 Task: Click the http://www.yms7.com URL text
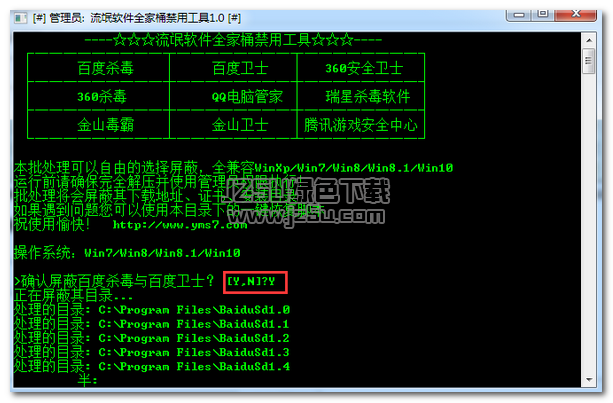click(180, 225)
